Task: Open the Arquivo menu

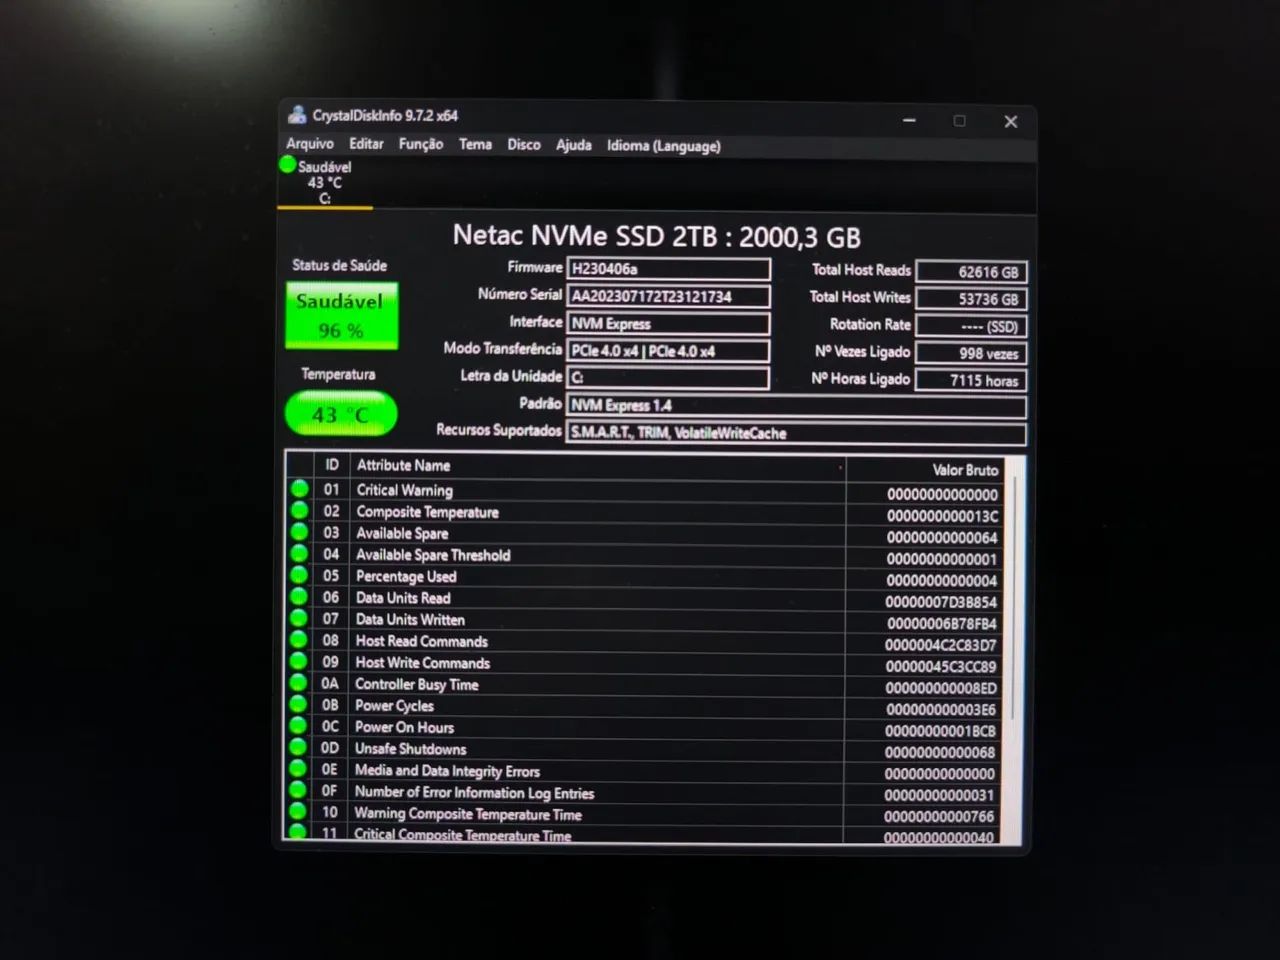Action: pos(310,144)
